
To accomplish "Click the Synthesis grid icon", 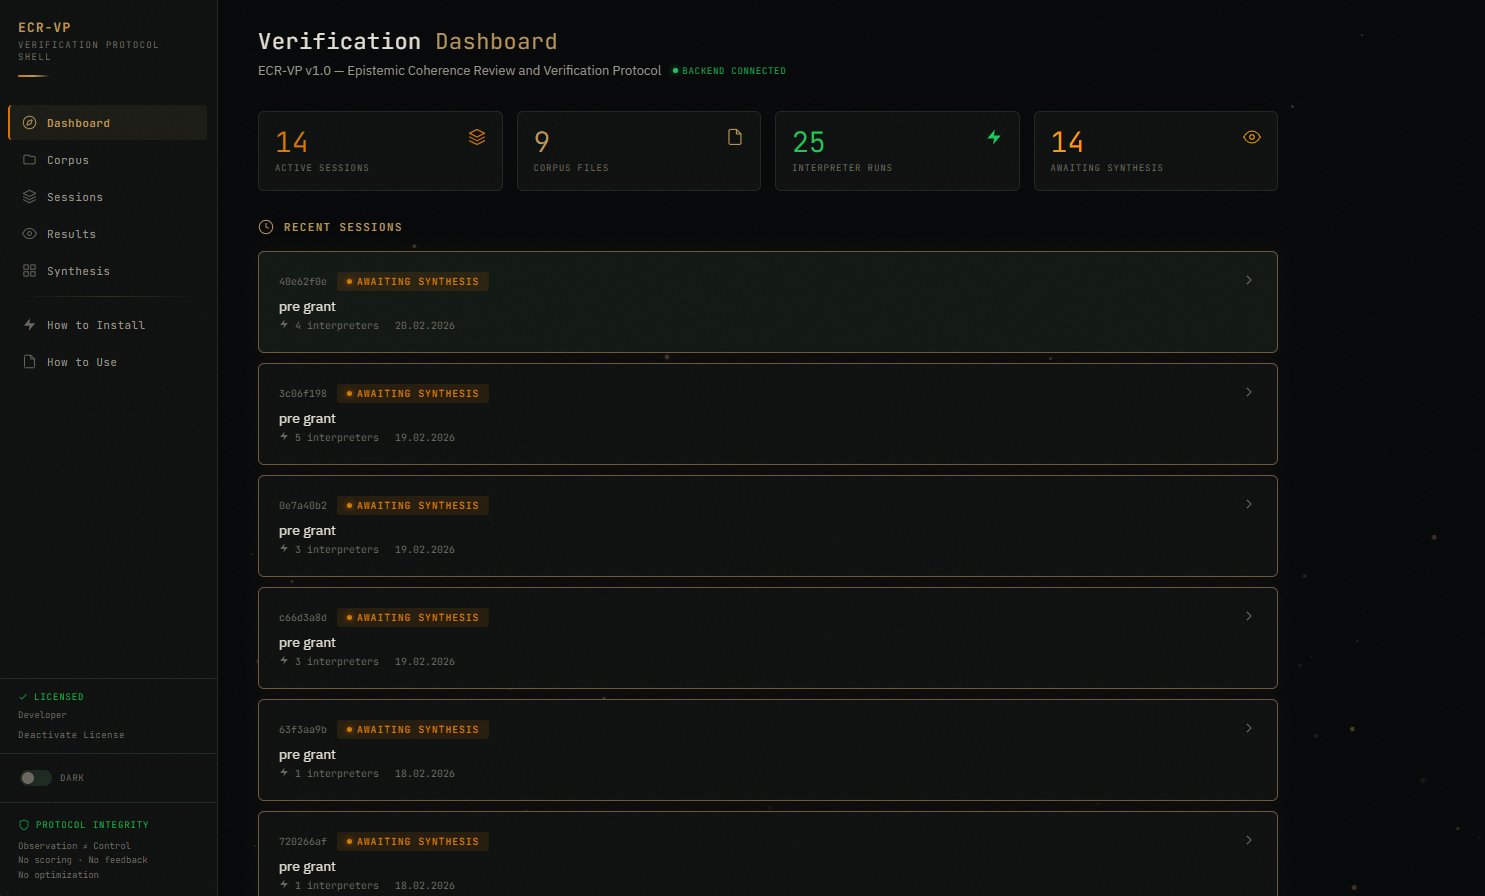I will click(x=30, y=271).
